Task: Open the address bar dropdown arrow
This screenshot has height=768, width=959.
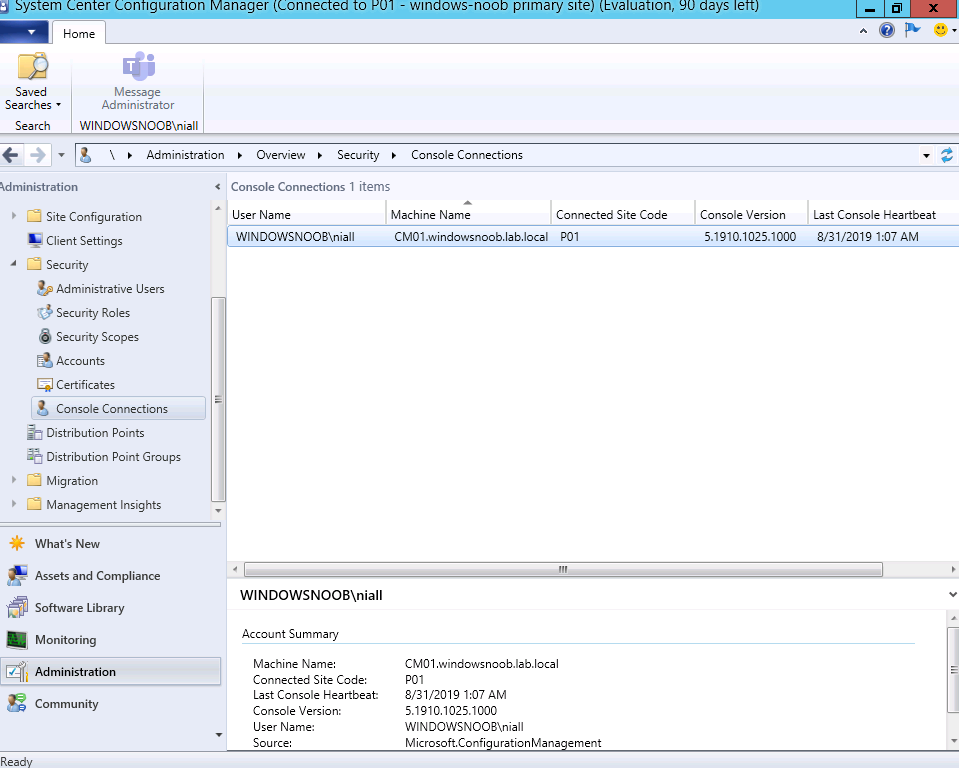Action: pos(926,155)
